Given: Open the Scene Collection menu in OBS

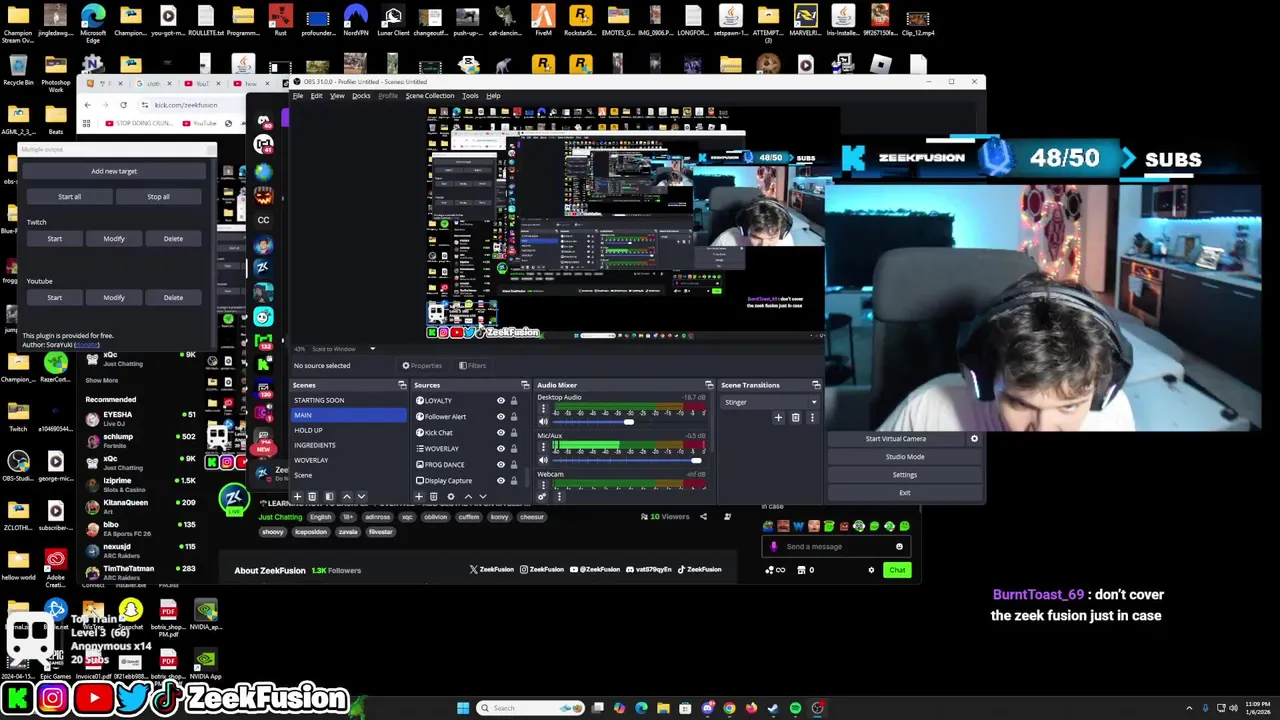Looking at the screenshot, I should tap(429, 96).
